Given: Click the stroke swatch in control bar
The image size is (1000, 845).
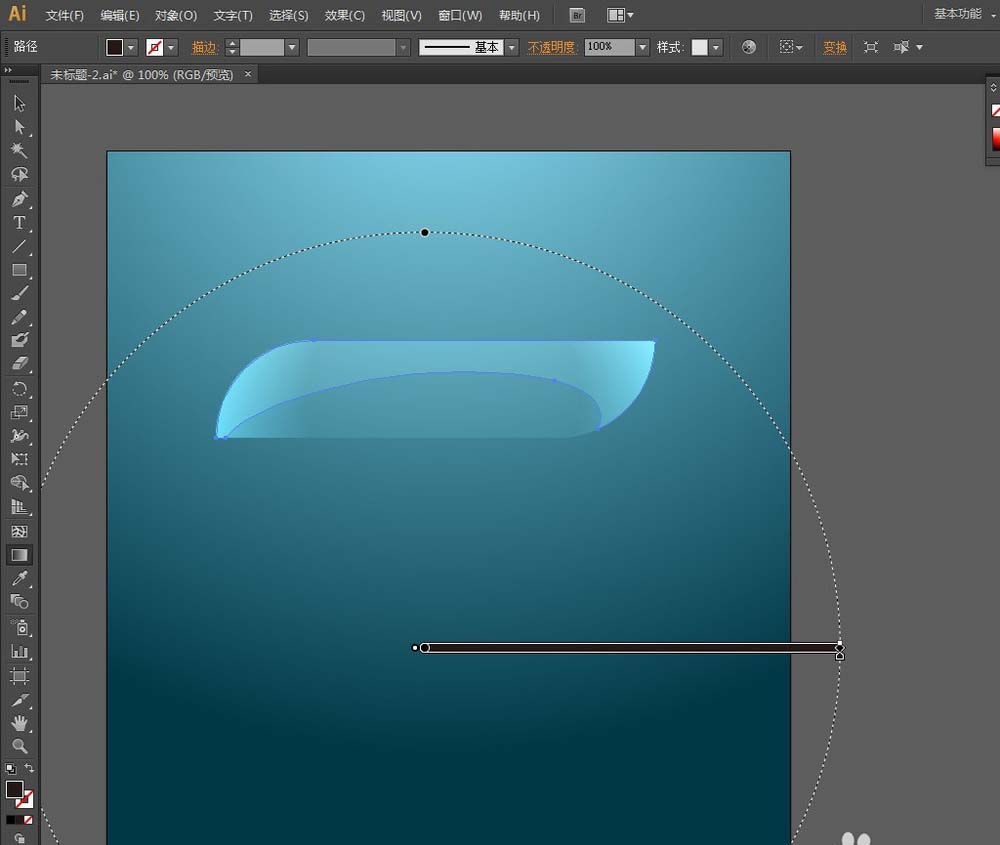Looking at the screenshot, I should pyautogui.click(x=154, y=47).
